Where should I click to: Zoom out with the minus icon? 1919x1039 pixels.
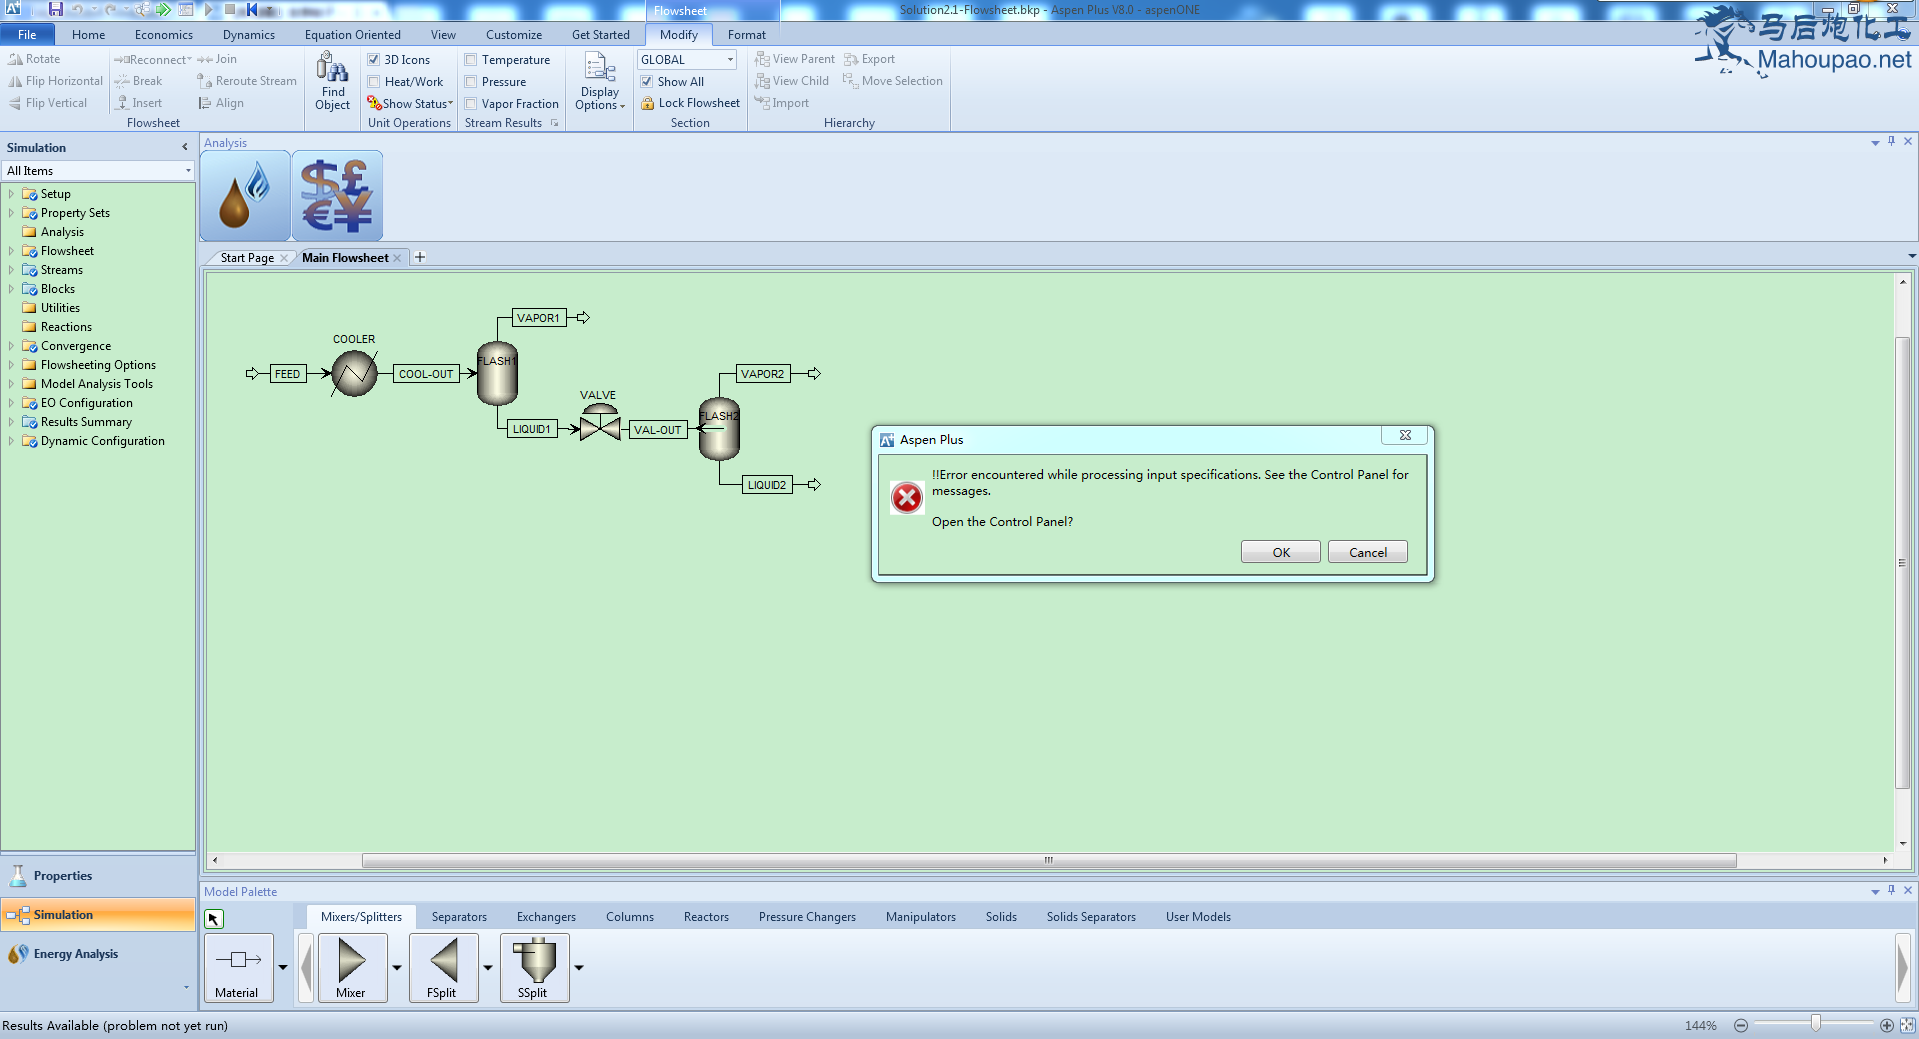coord(1741,1025)
